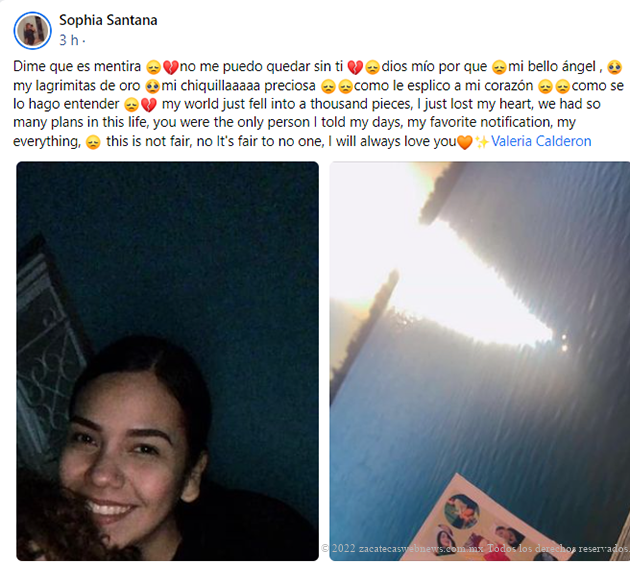Click broken heart emoji after 'entender'
The image size is (630, 562).
[x=149, y=105]
